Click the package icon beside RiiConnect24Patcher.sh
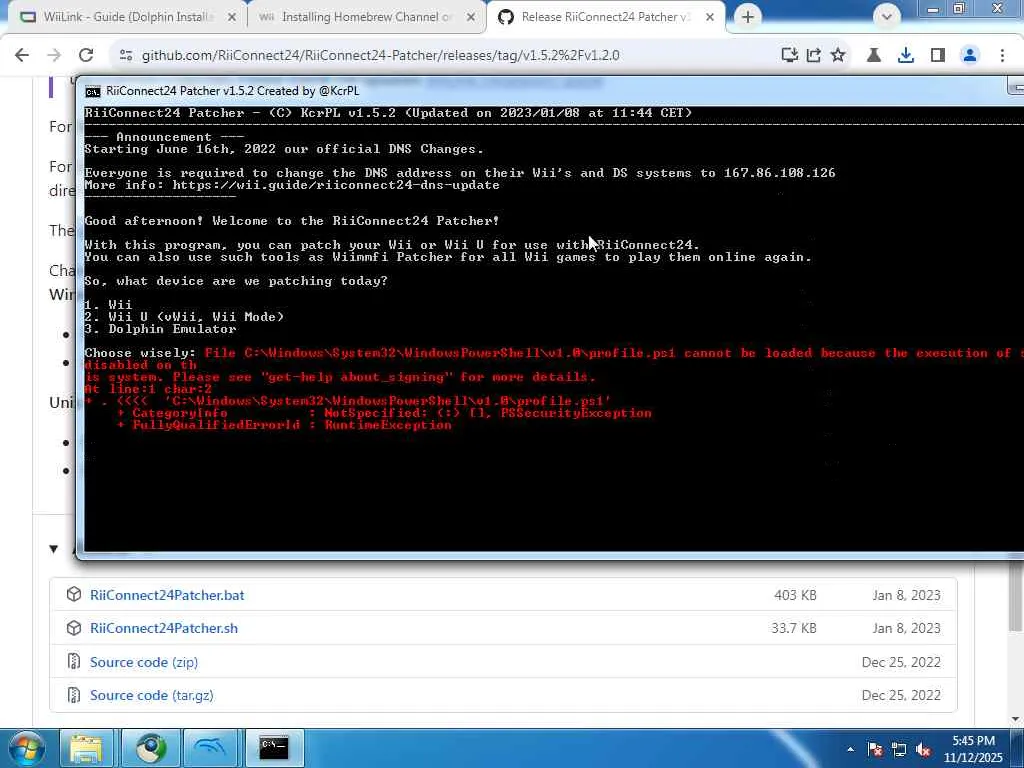1024x768 pixels. tap(74, 628)
